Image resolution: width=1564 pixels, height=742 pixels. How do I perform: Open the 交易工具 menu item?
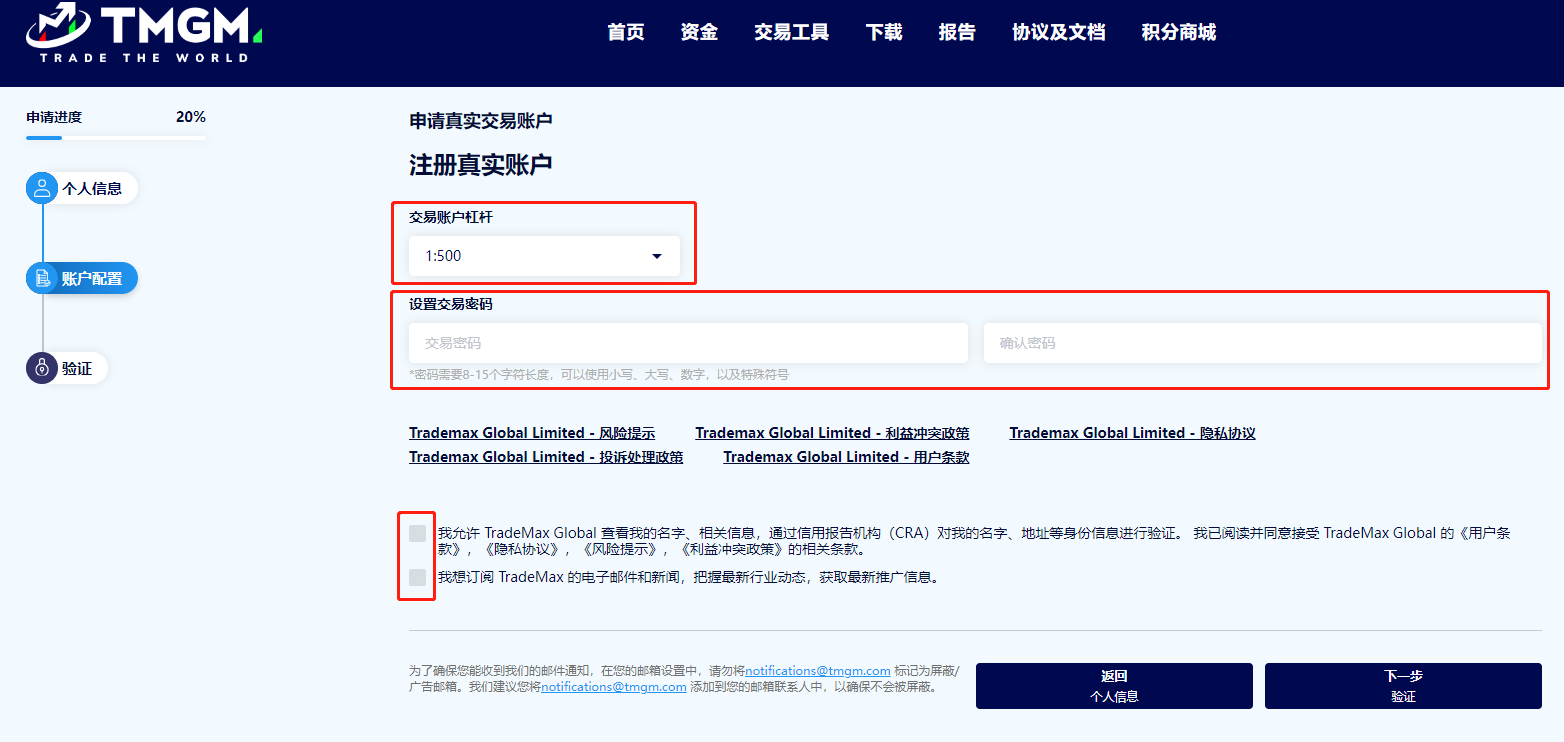pos(792,32)
